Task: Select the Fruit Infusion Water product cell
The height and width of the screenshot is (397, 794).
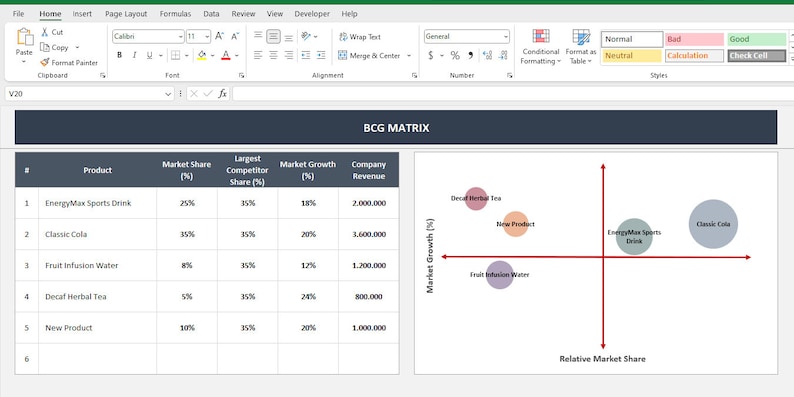Action: pos(97,265)
